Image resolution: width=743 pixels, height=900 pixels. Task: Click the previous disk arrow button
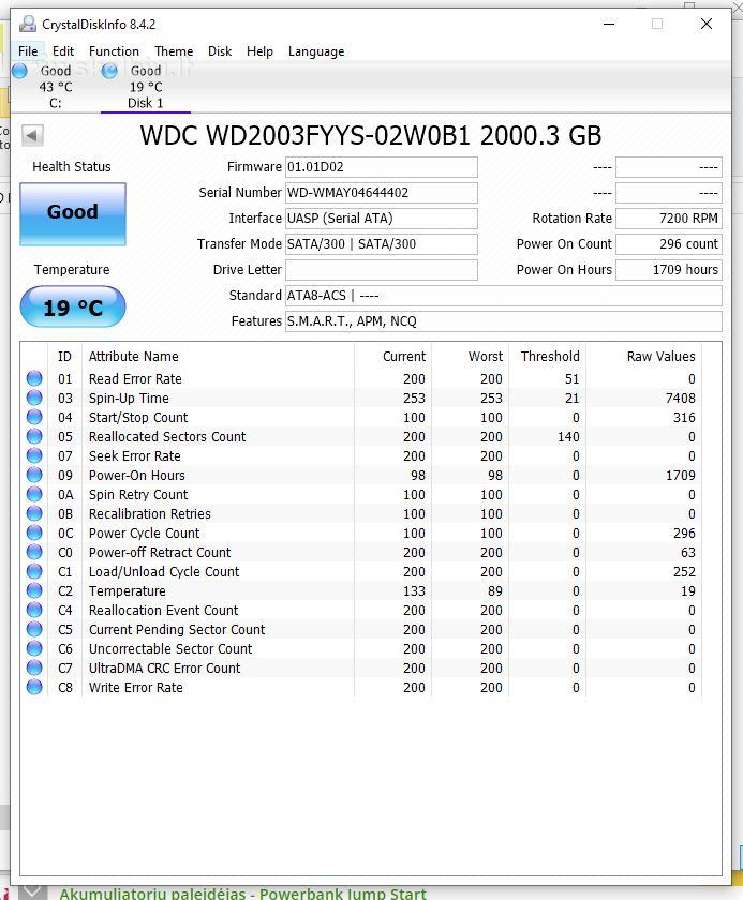tap(32, 135)
